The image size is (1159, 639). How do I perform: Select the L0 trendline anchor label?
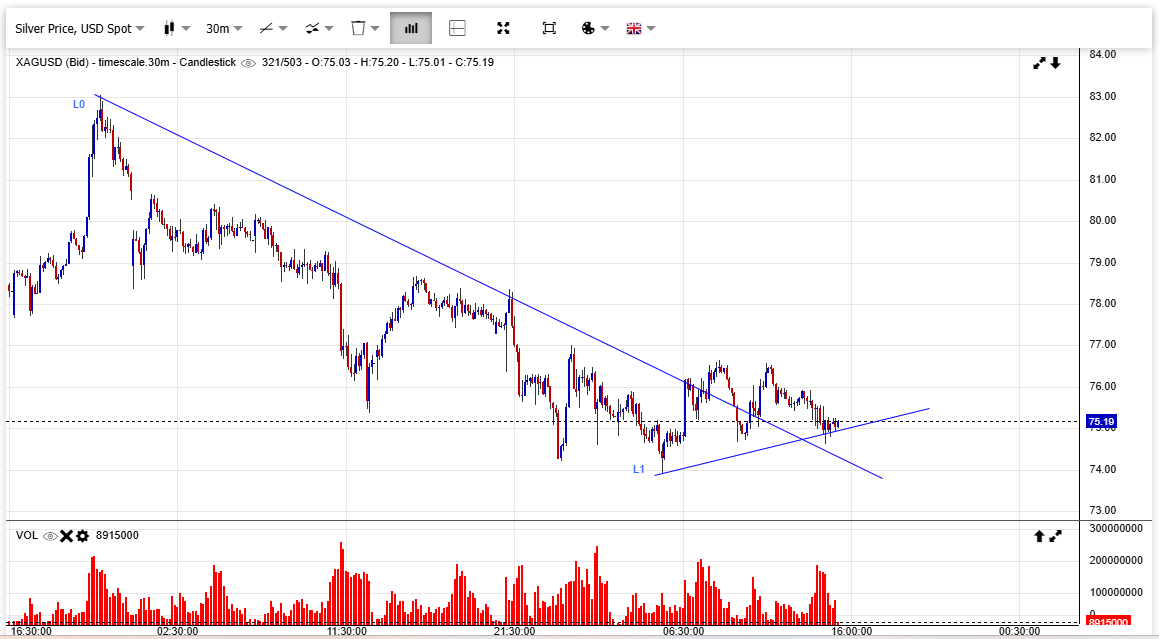tap(78, 104)
